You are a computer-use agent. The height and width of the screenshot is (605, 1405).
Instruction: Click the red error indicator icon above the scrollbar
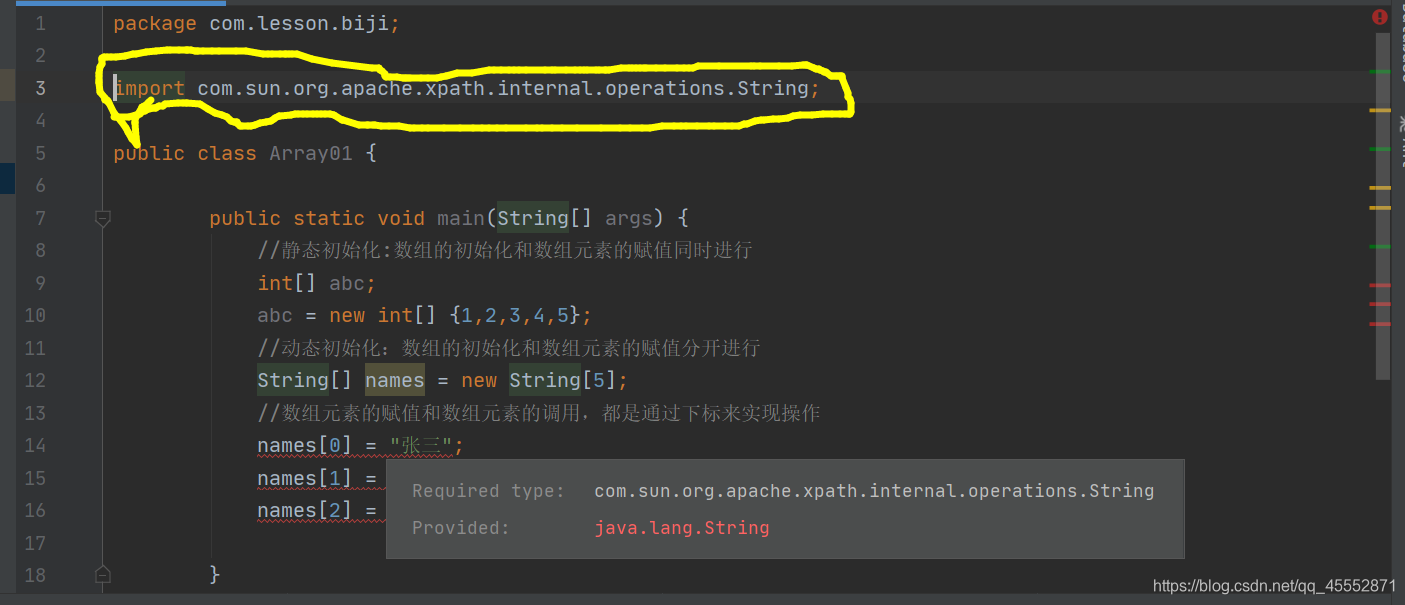[1381, 16]
